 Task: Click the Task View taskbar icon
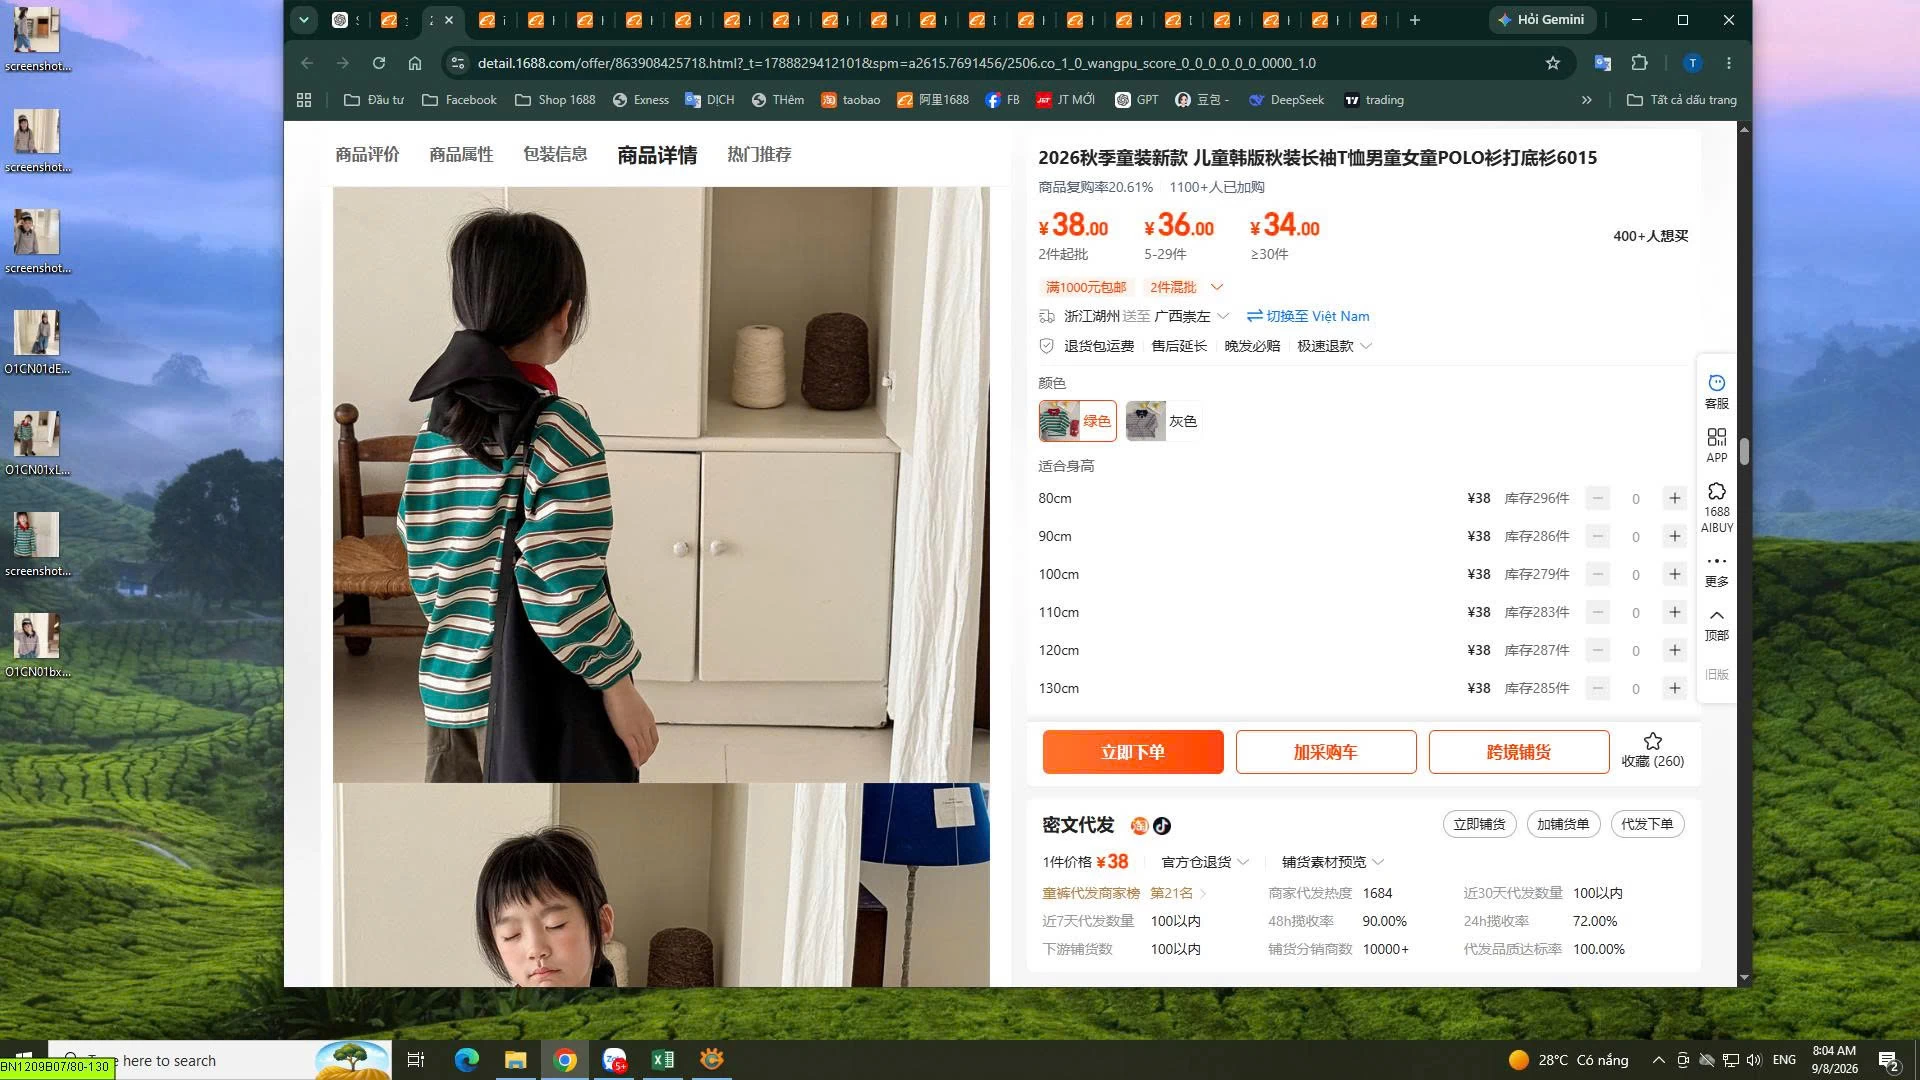tap(416, 1060)
